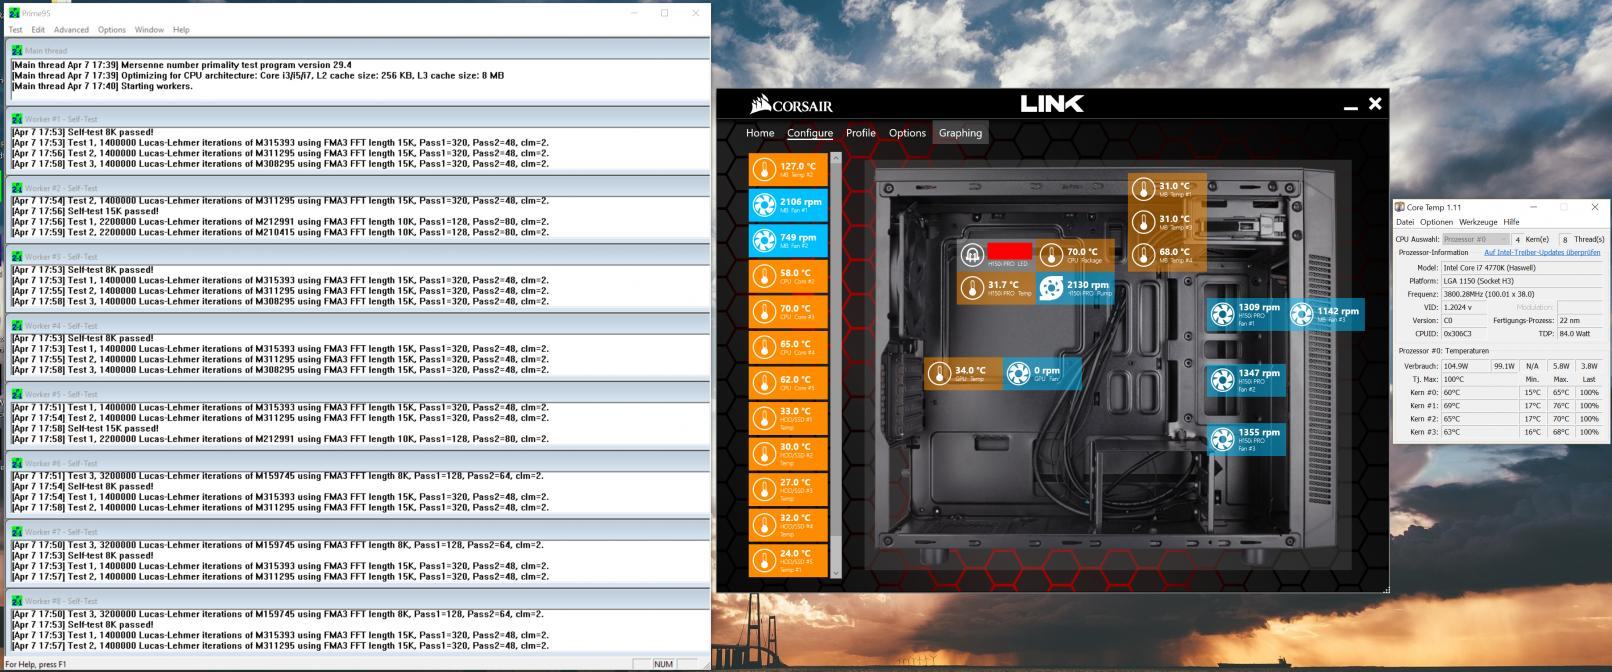1612x672 pixels.
Task: Click the MB Temp #4 68.0 °C sensor
Action: 1168,256
